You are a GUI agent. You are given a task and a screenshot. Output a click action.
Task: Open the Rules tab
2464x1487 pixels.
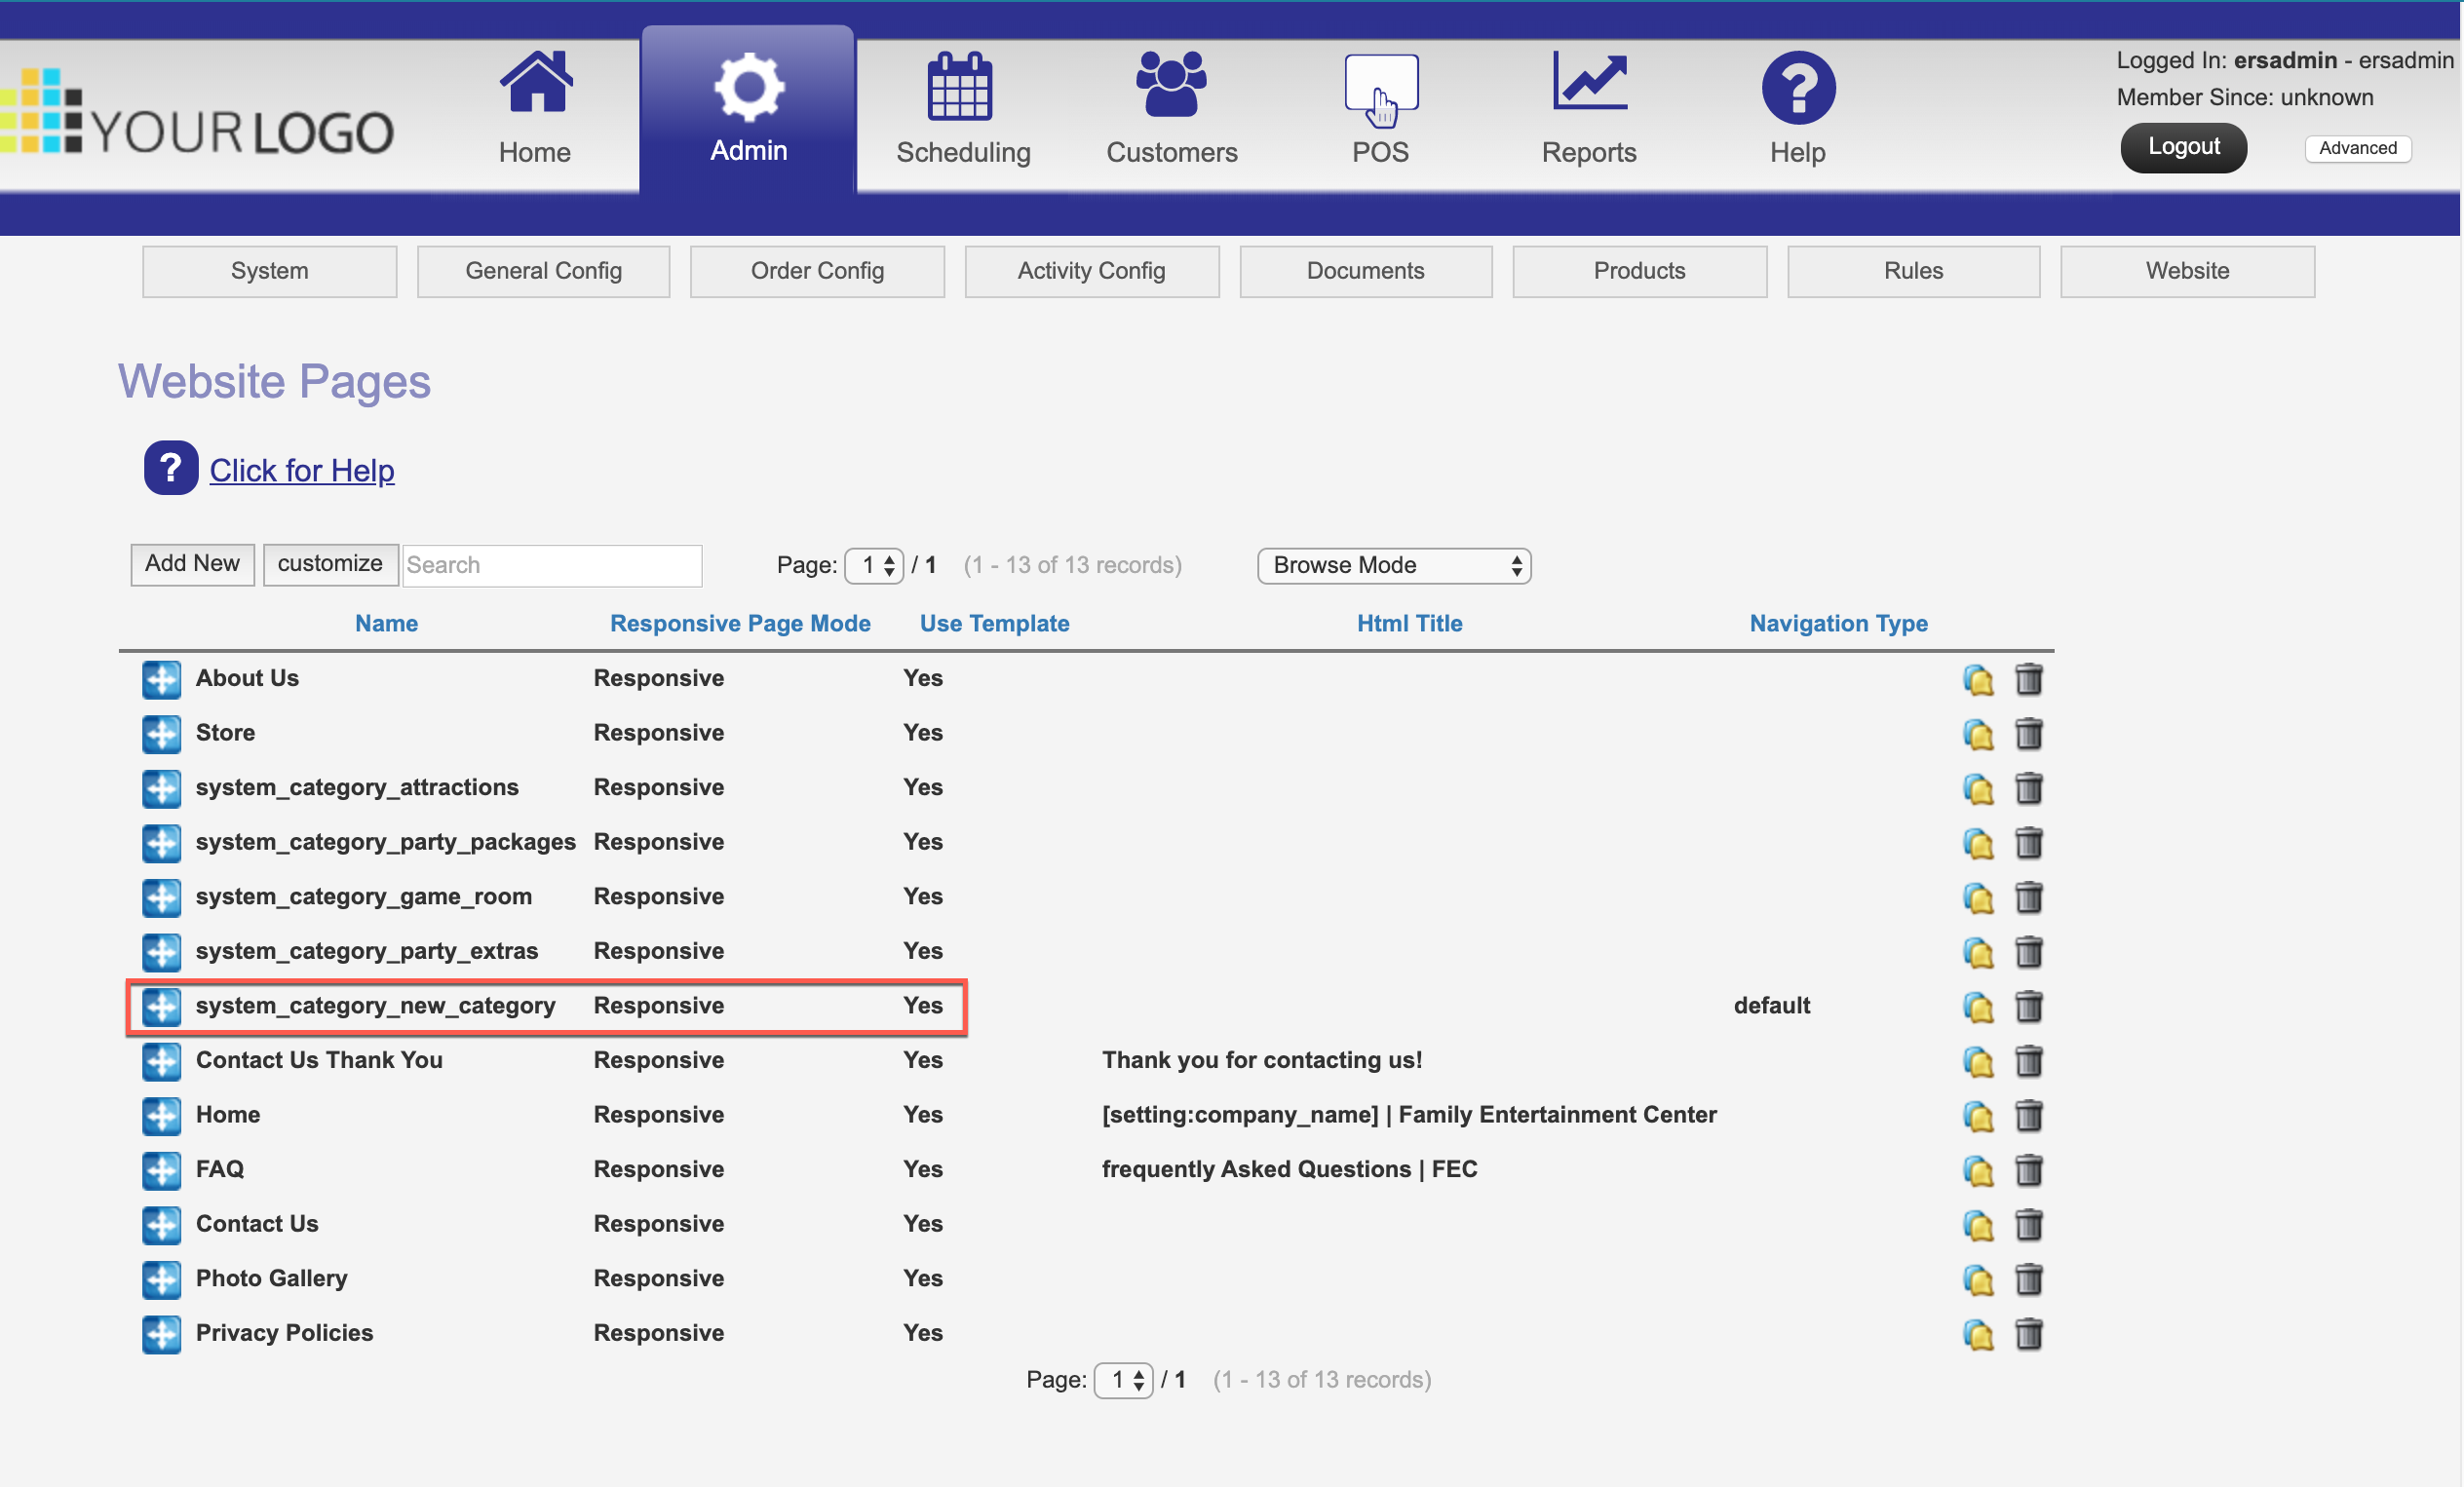1914,271
